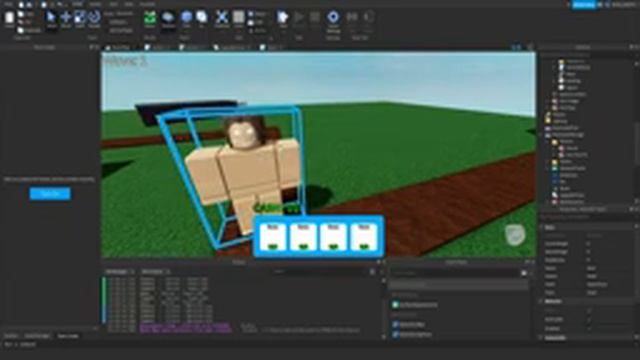Switch to the View ribbon tab

[x=129, y=4]
